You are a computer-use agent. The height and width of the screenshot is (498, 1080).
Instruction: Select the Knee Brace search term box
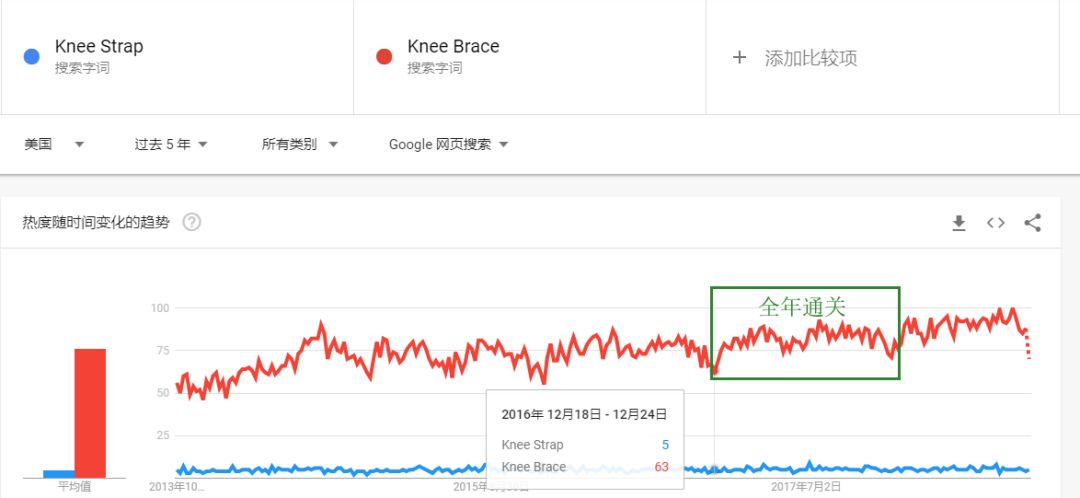tap(530, 57)
